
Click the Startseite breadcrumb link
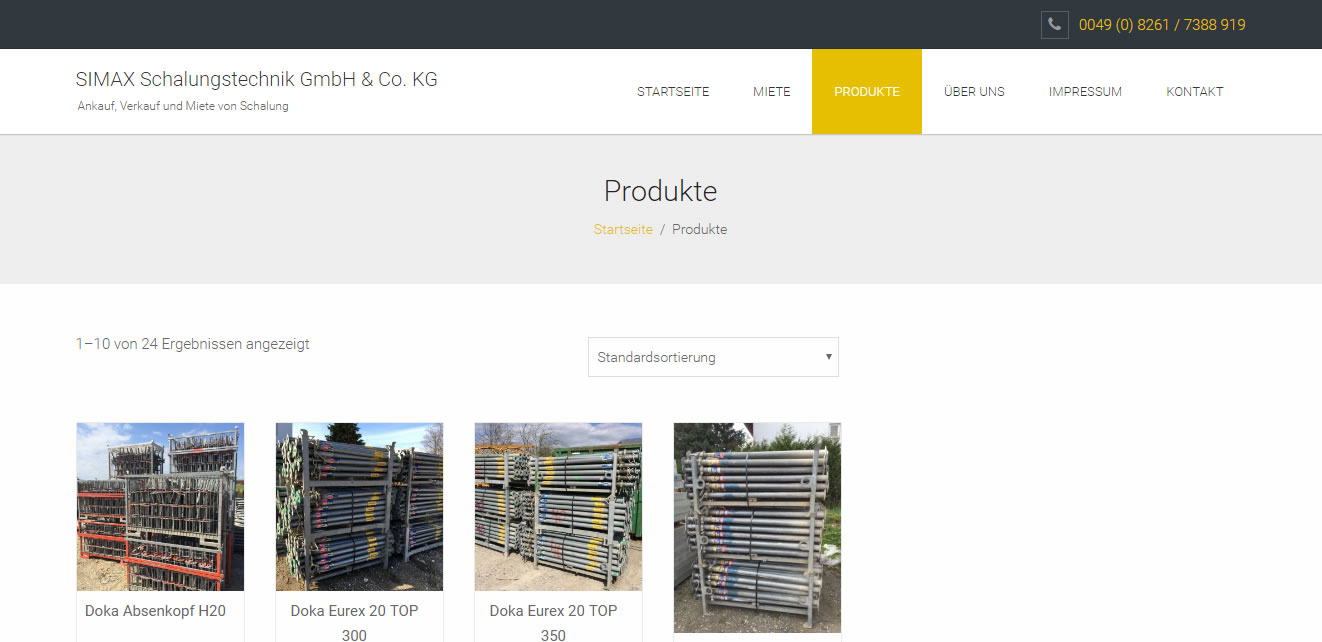(623, 229)
